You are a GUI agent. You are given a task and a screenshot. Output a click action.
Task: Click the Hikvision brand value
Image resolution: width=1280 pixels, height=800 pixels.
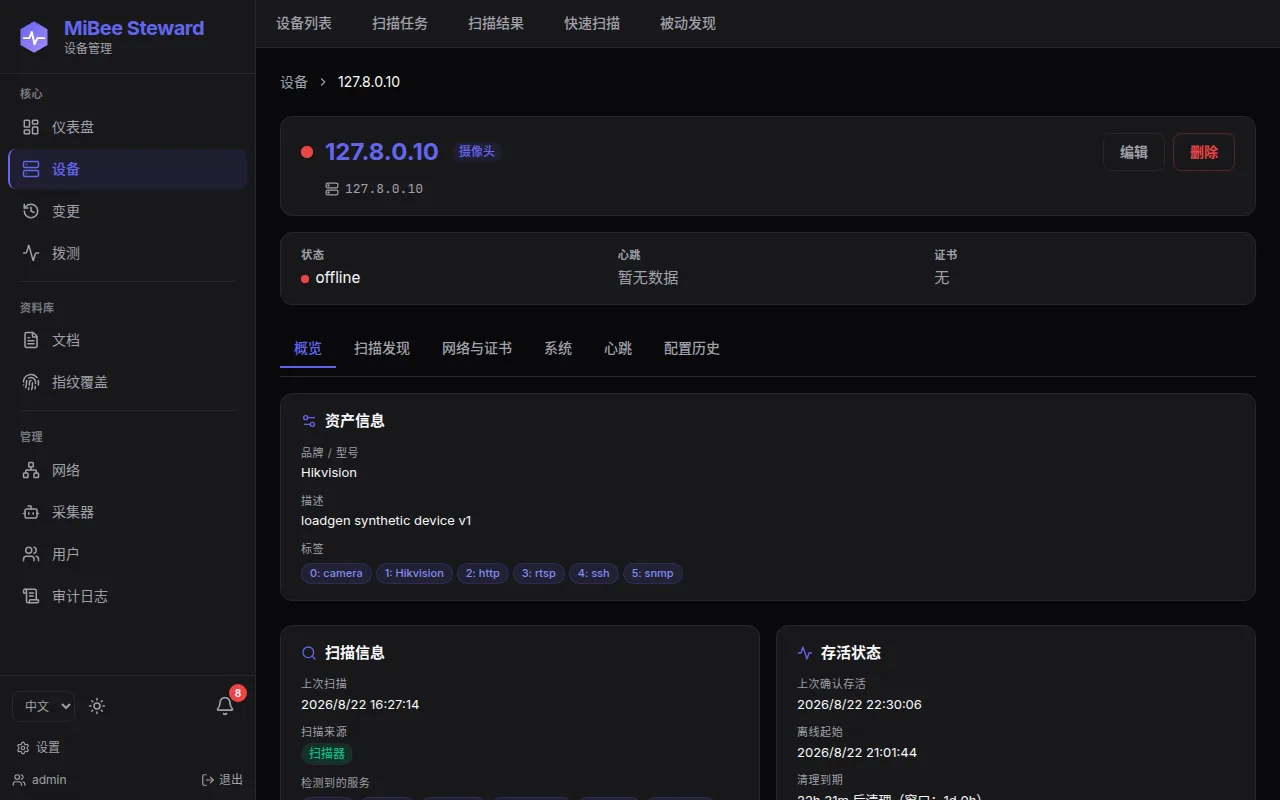(x=329, y=472)
